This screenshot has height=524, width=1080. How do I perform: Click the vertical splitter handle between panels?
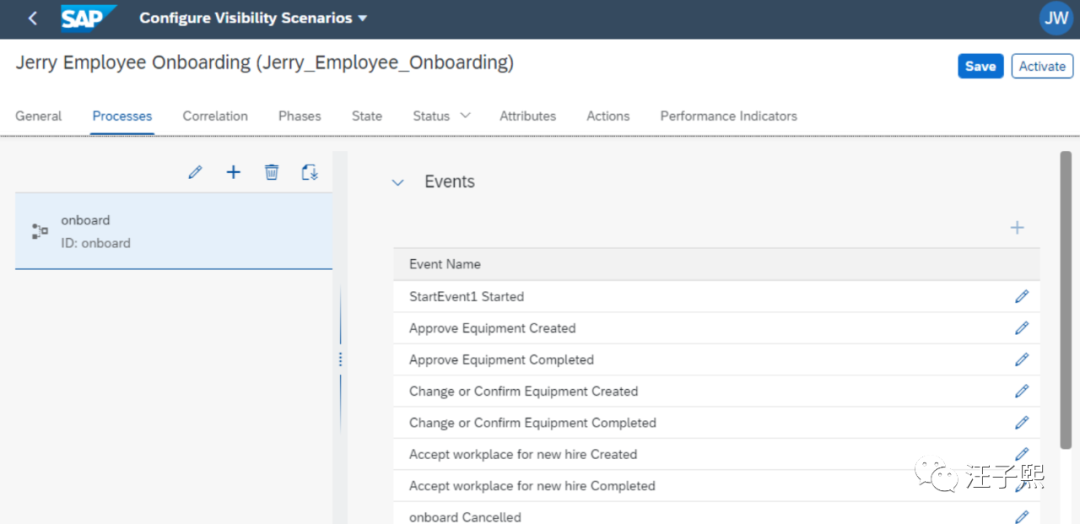(340, 359)
